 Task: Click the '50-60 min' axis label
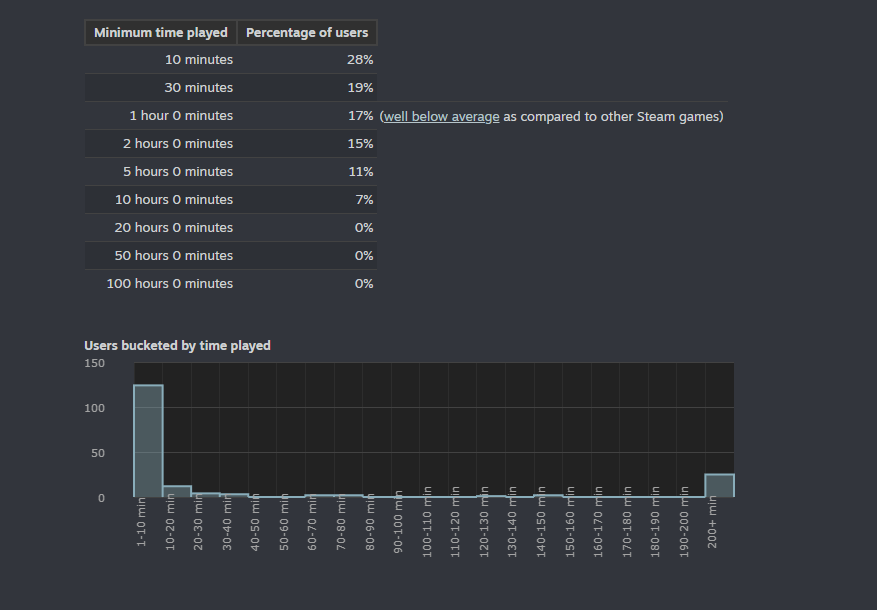284,522
